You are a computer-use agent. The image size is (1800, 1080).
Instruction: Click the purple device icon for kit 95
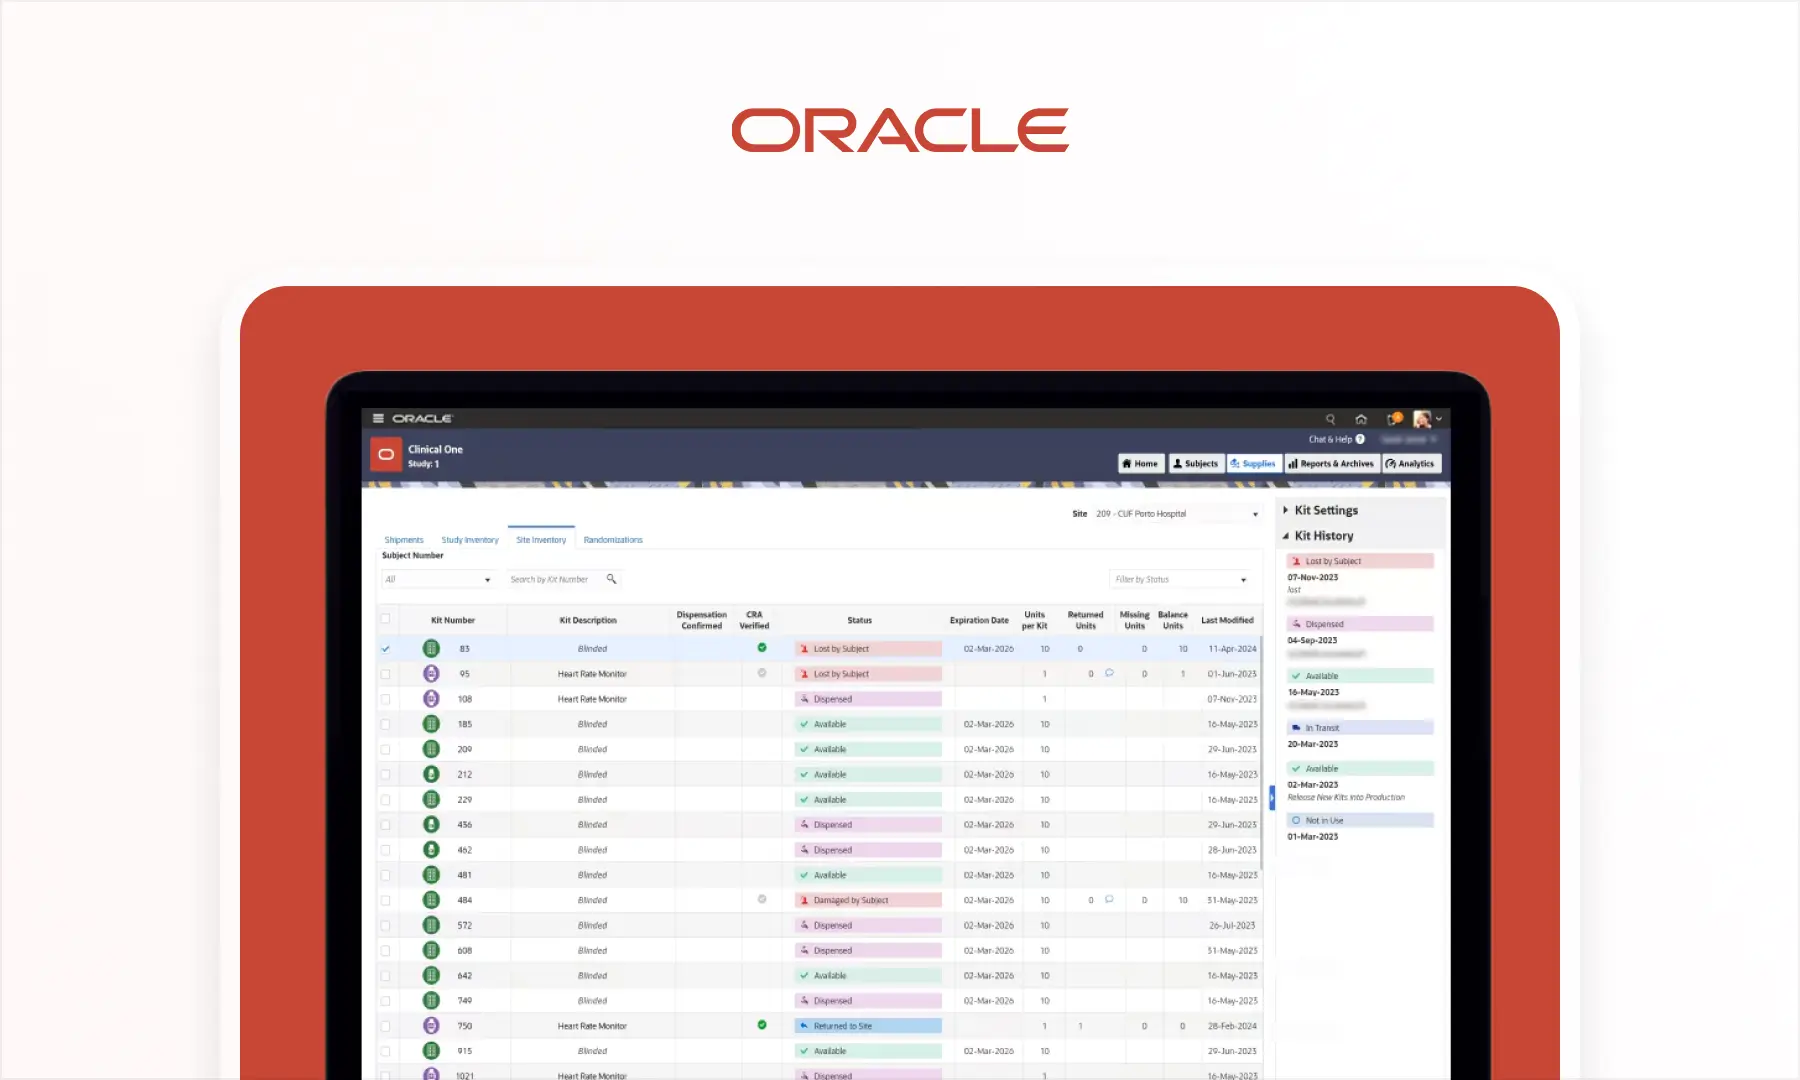(x=431, y=674)
